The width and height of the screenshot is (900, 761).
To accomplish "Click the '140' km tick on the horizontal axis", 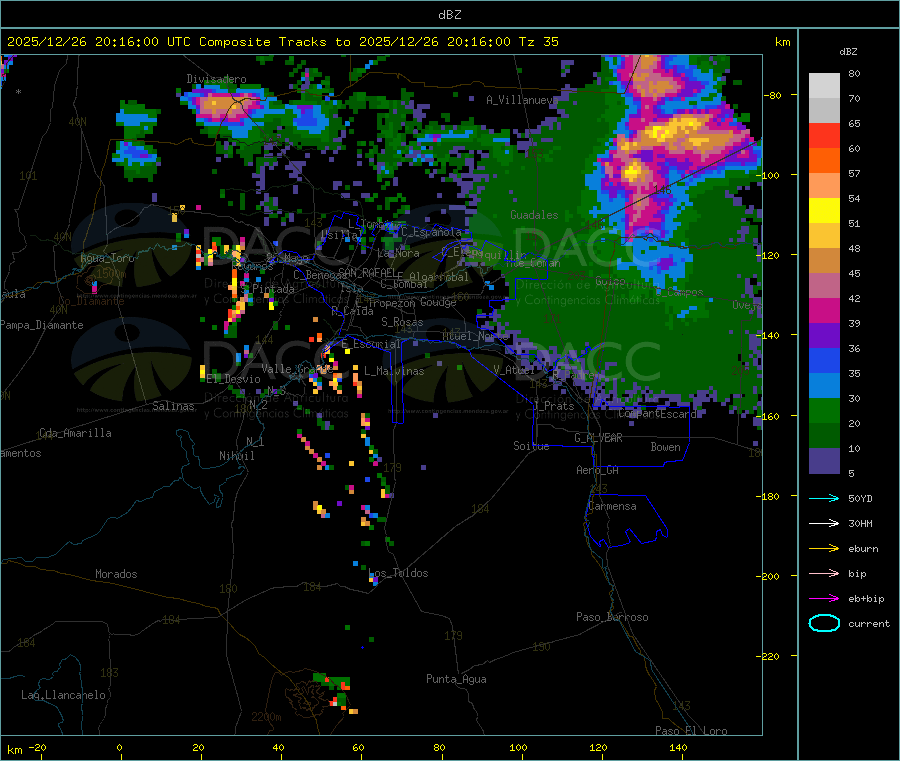I will (678, 747).
